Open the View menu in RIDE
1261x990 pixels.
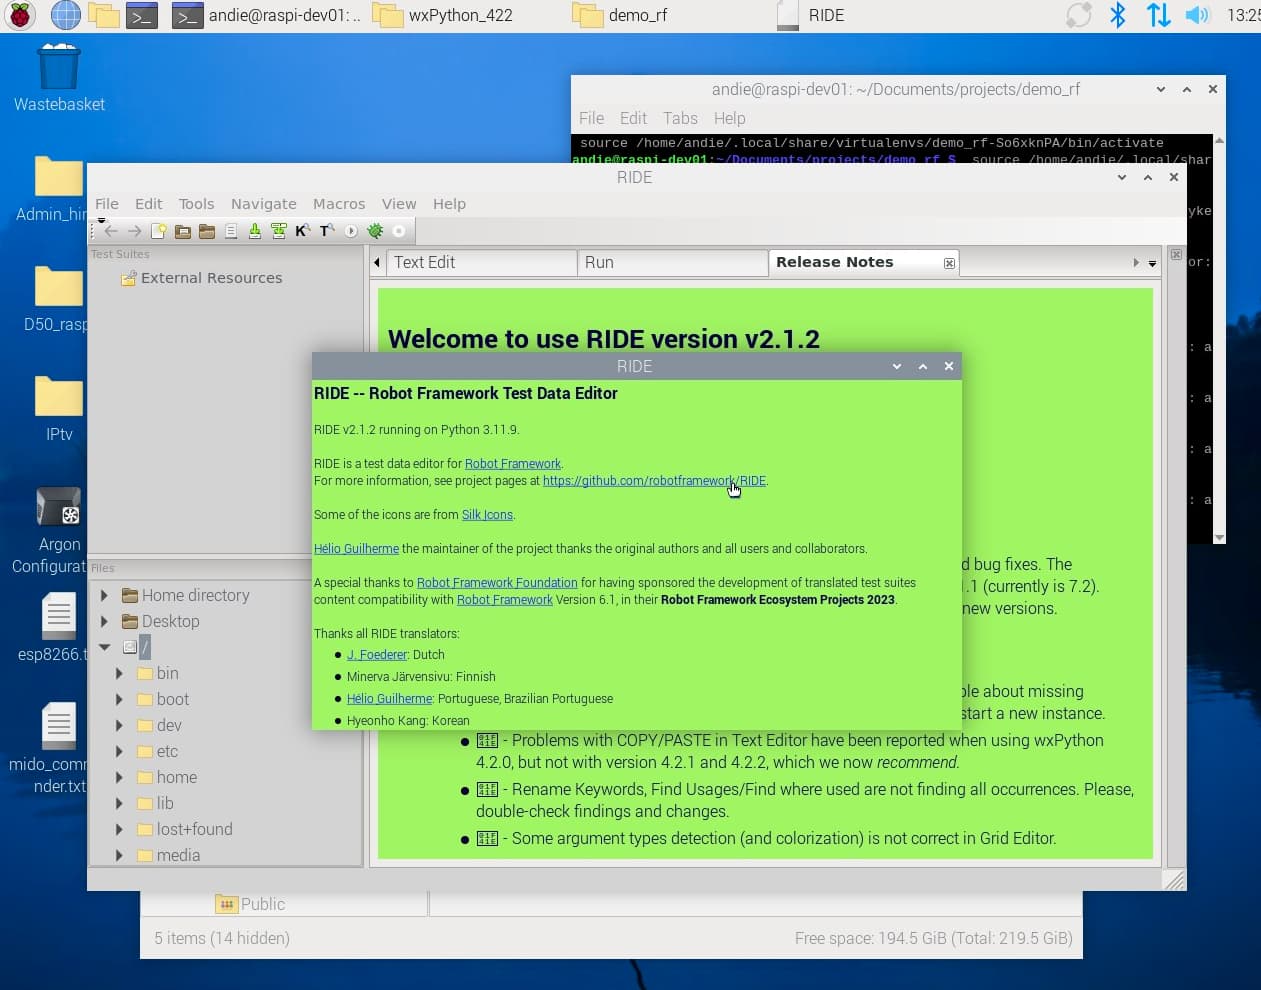(x=398, y=203)
